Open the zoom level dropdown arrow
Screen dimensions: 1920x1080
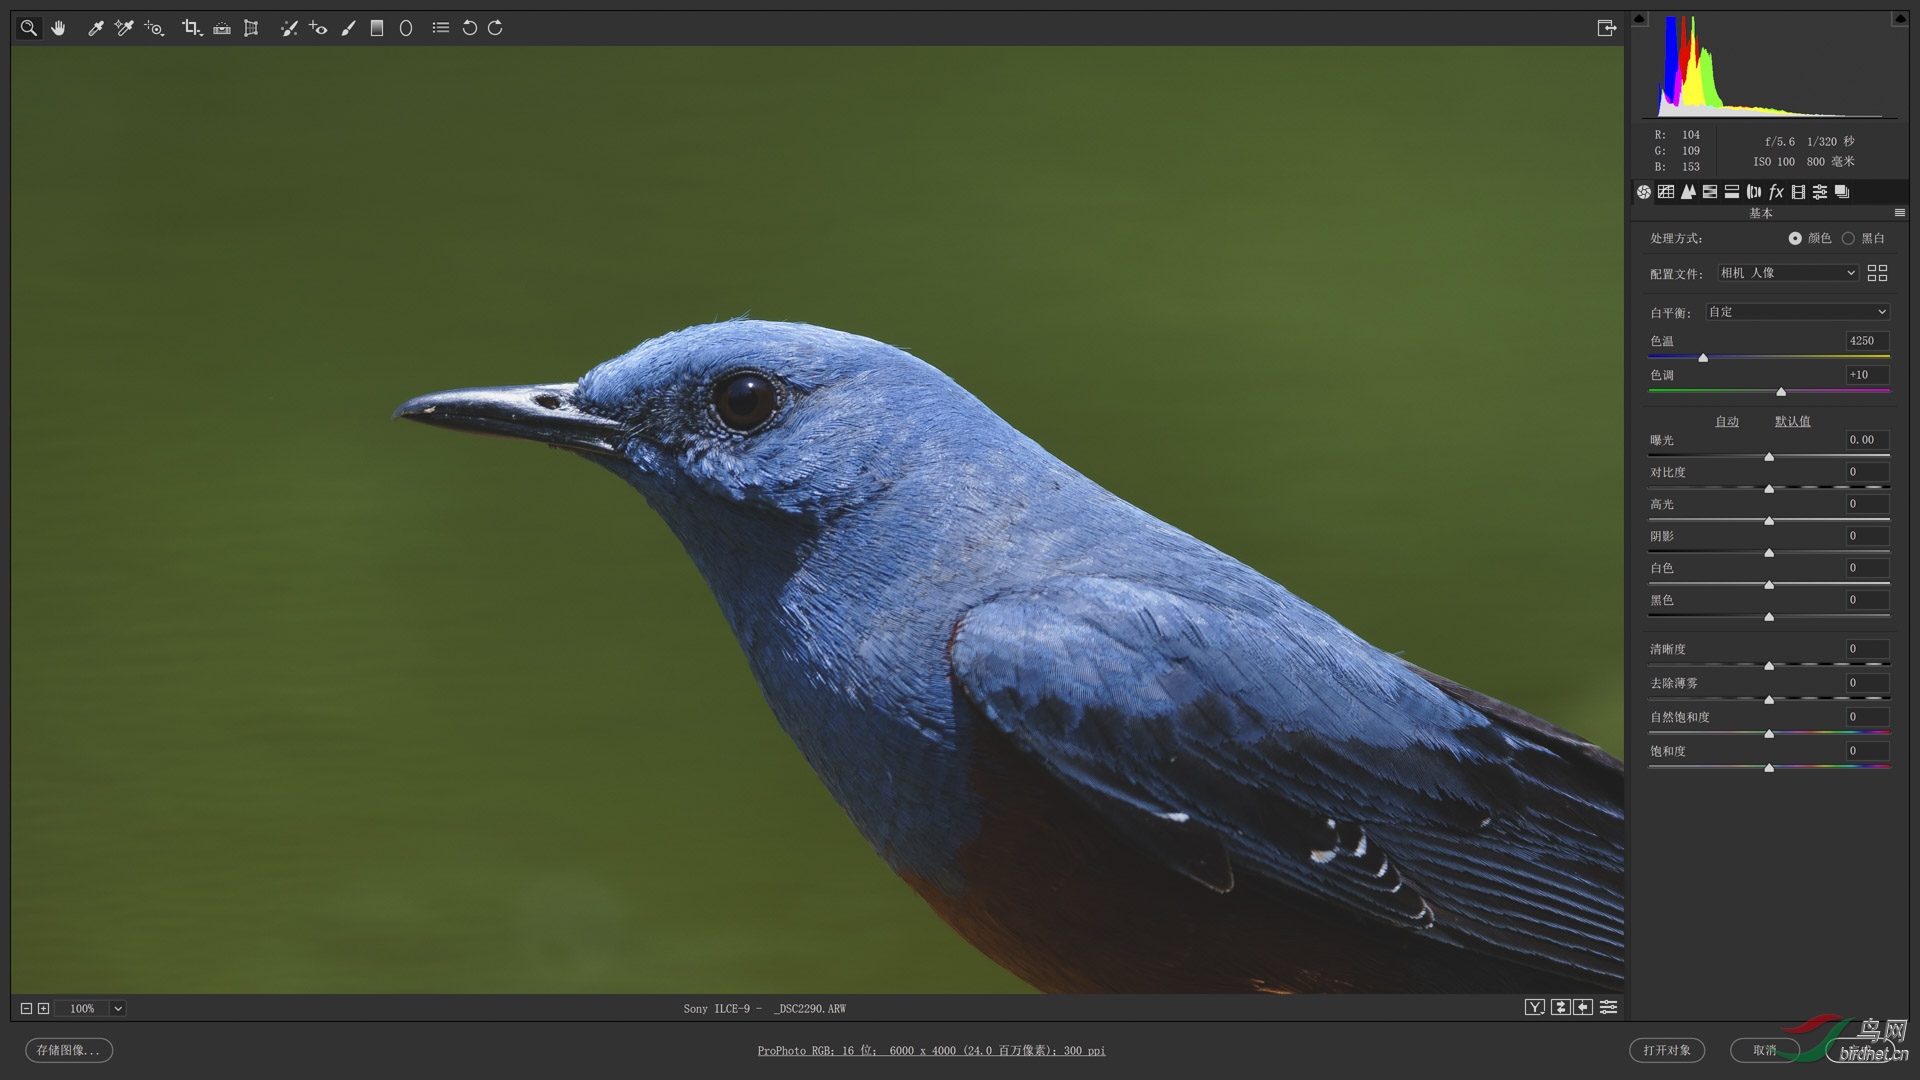coord(118,1008)
